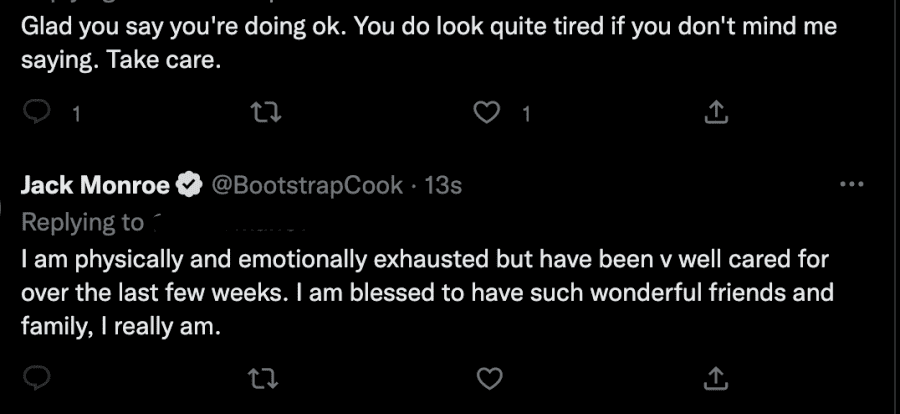This screenshot has width=900, height=414.
Task: Open the reply count '1' on top tweet
Action: pos(75,115)
